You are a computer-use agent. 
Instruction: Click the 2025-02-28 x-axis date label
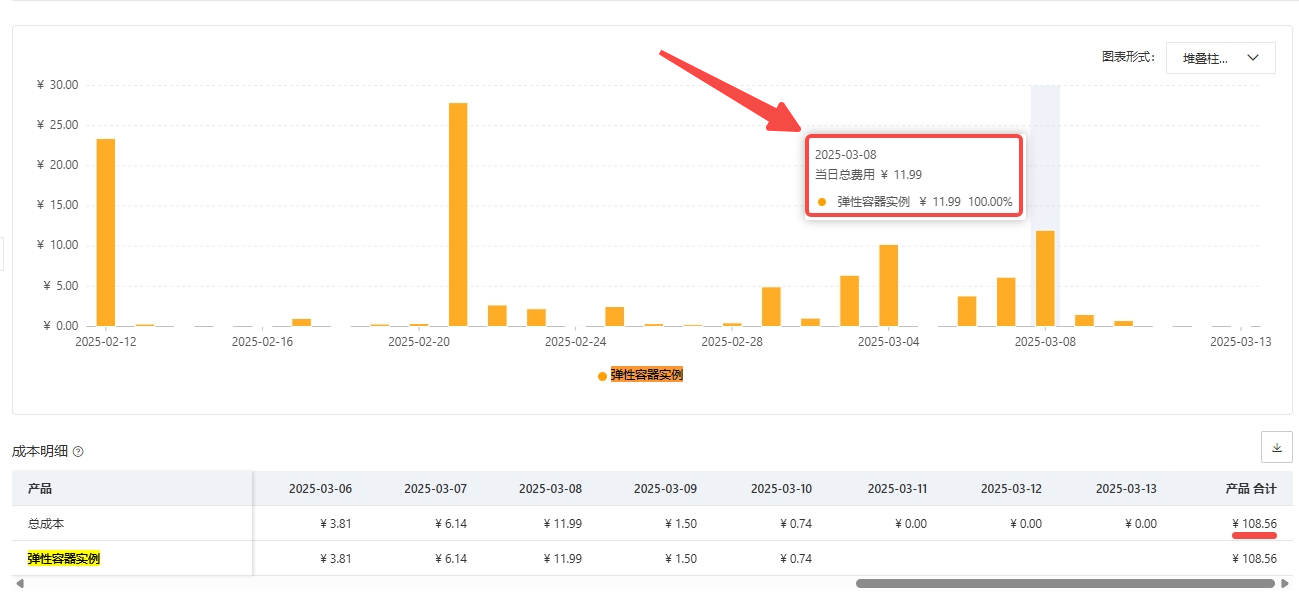click(732, 341)
